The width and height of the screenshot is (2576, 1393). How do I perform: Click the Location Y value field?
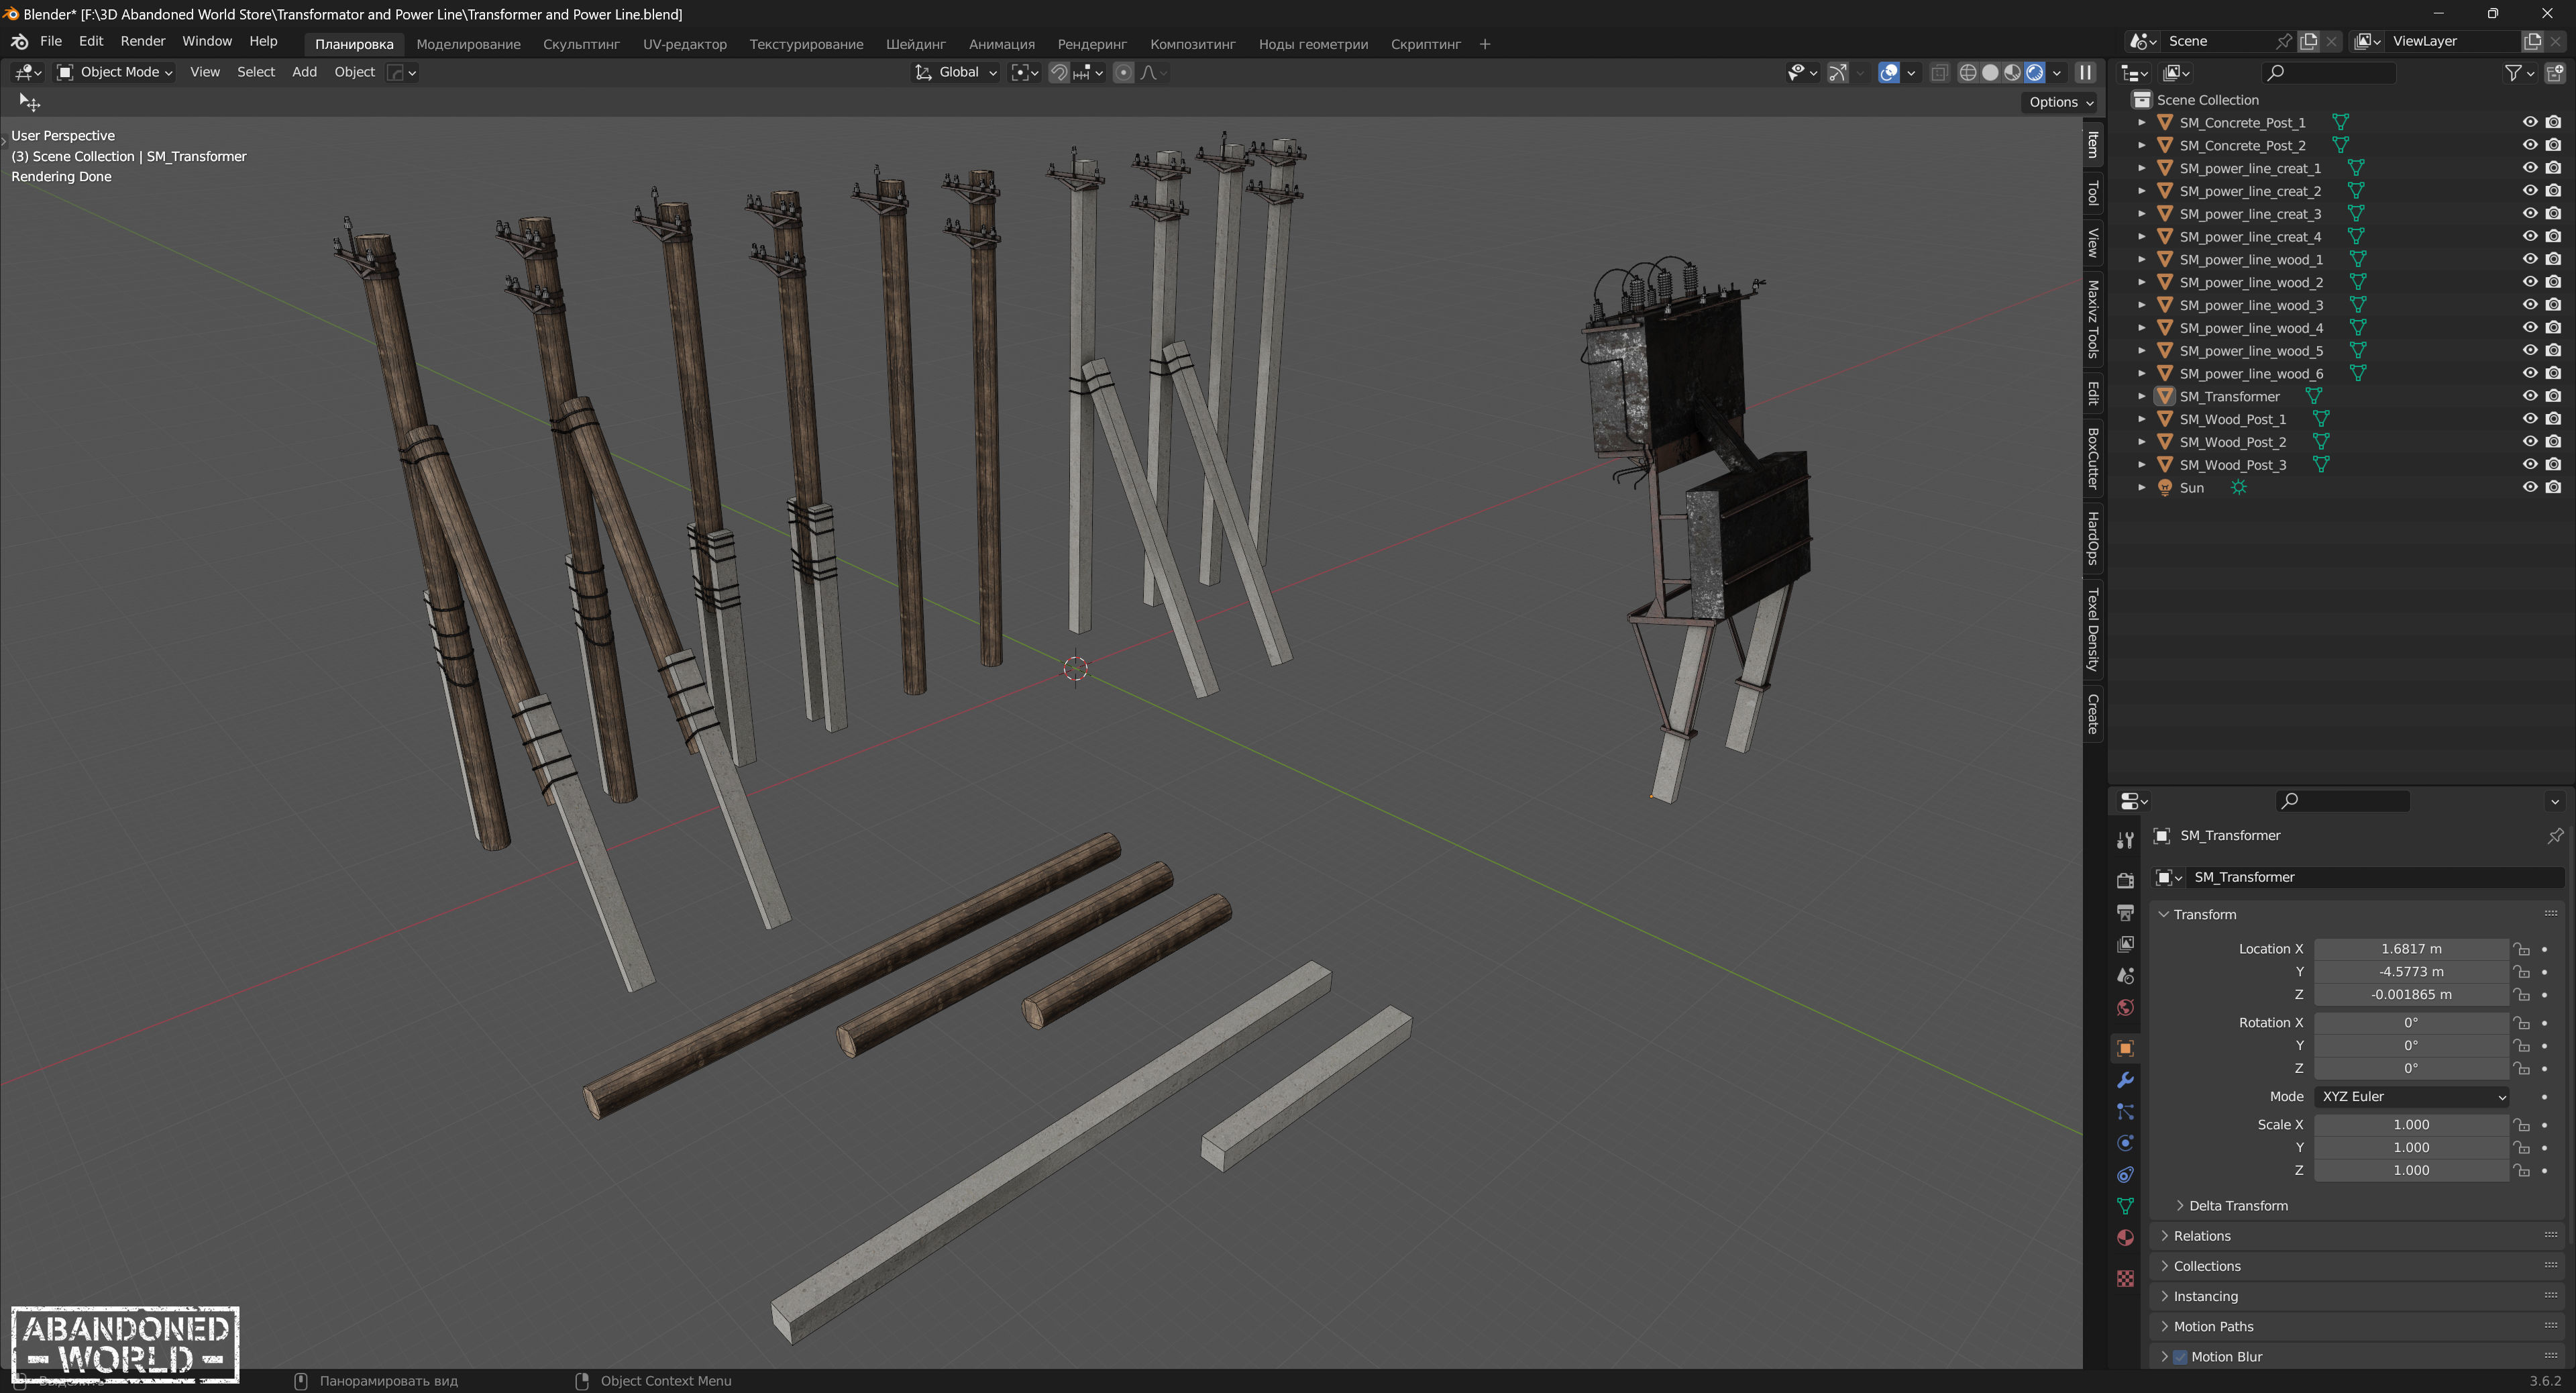[x=2410, y=972]
